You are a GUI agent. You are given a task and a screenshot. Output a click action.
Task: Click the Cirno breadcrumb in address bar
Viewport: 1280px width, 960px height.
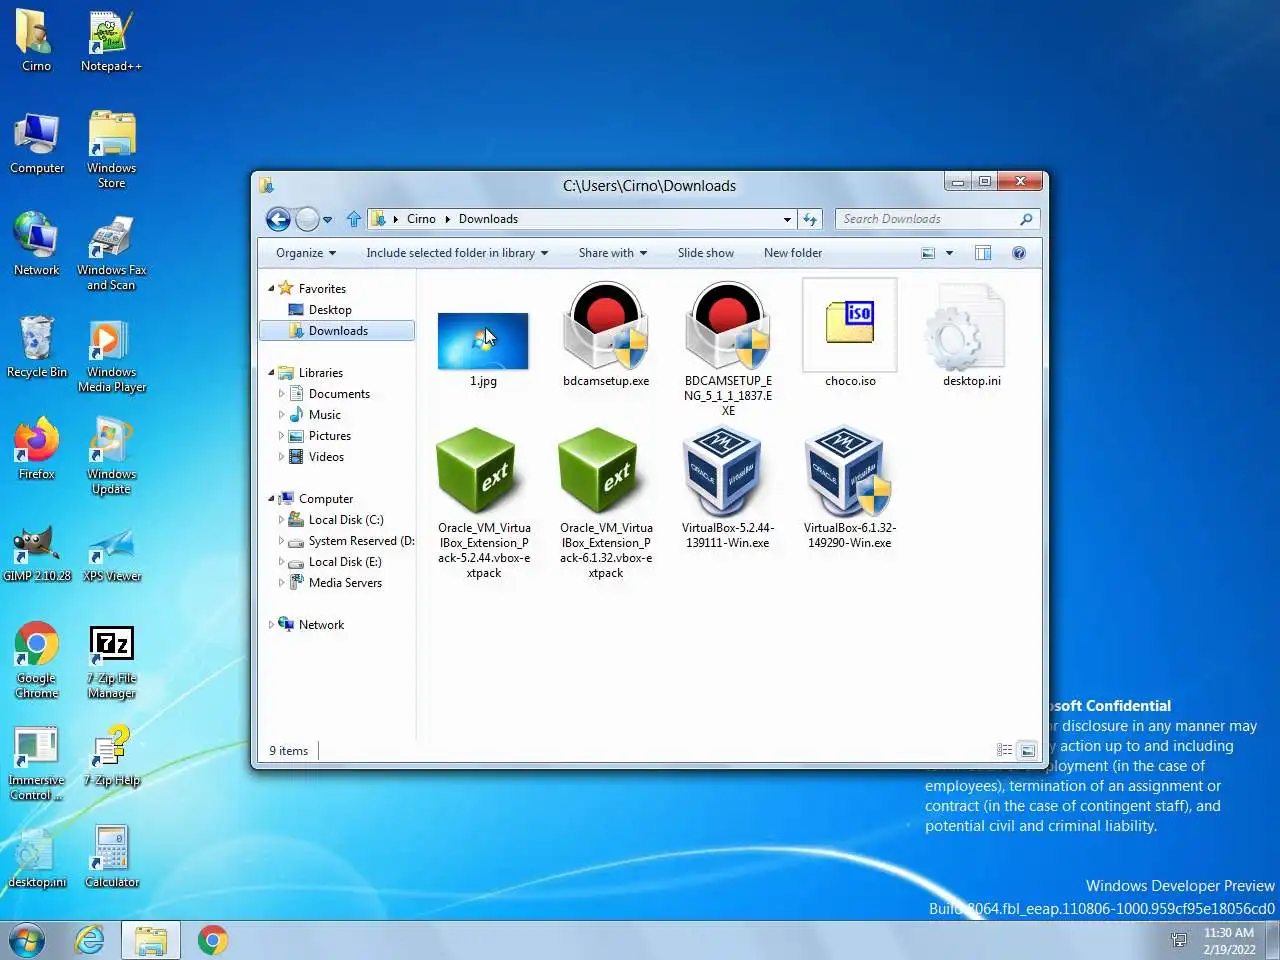pyautogui.click(x=421, y=219)
